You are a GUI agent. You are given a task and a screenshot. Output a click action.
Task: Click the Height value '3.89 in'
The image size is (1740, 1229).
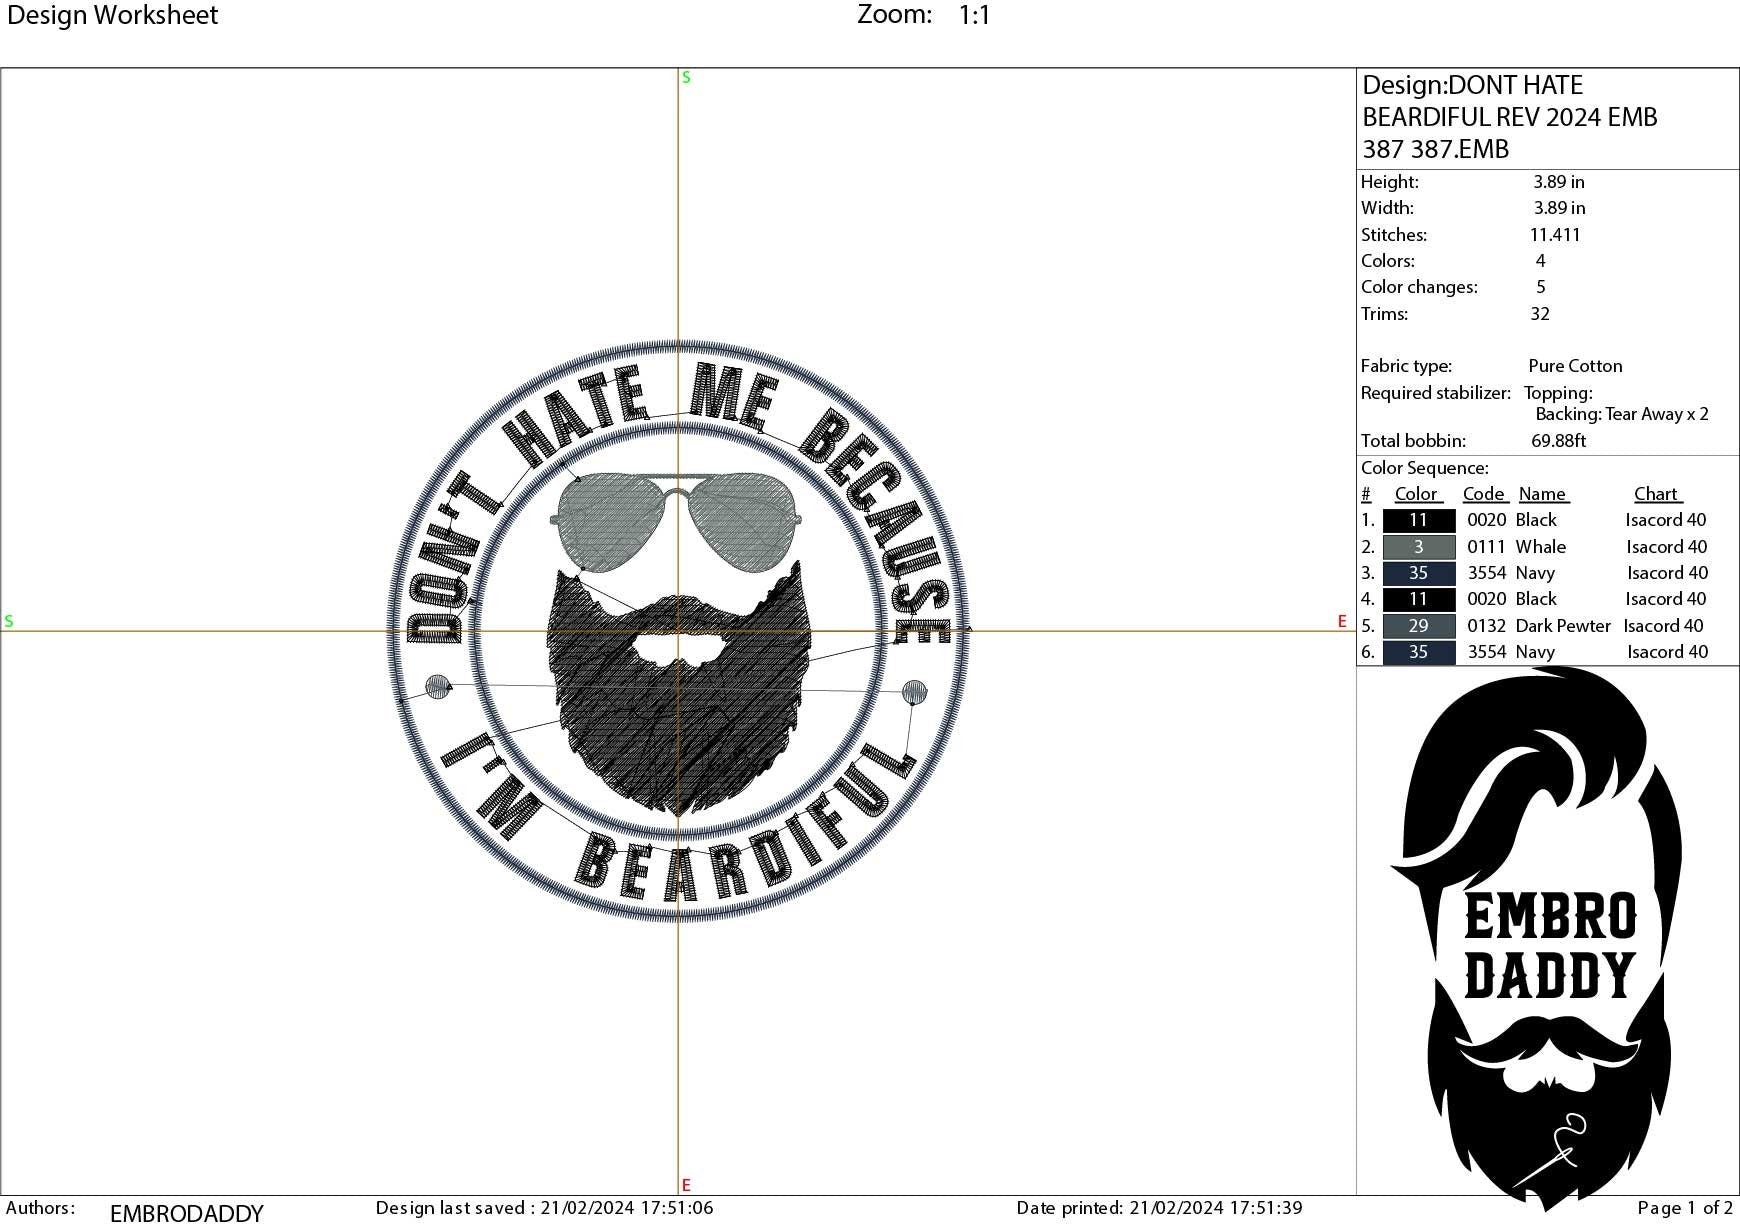pyautogui.click(x=1559, y=182)
